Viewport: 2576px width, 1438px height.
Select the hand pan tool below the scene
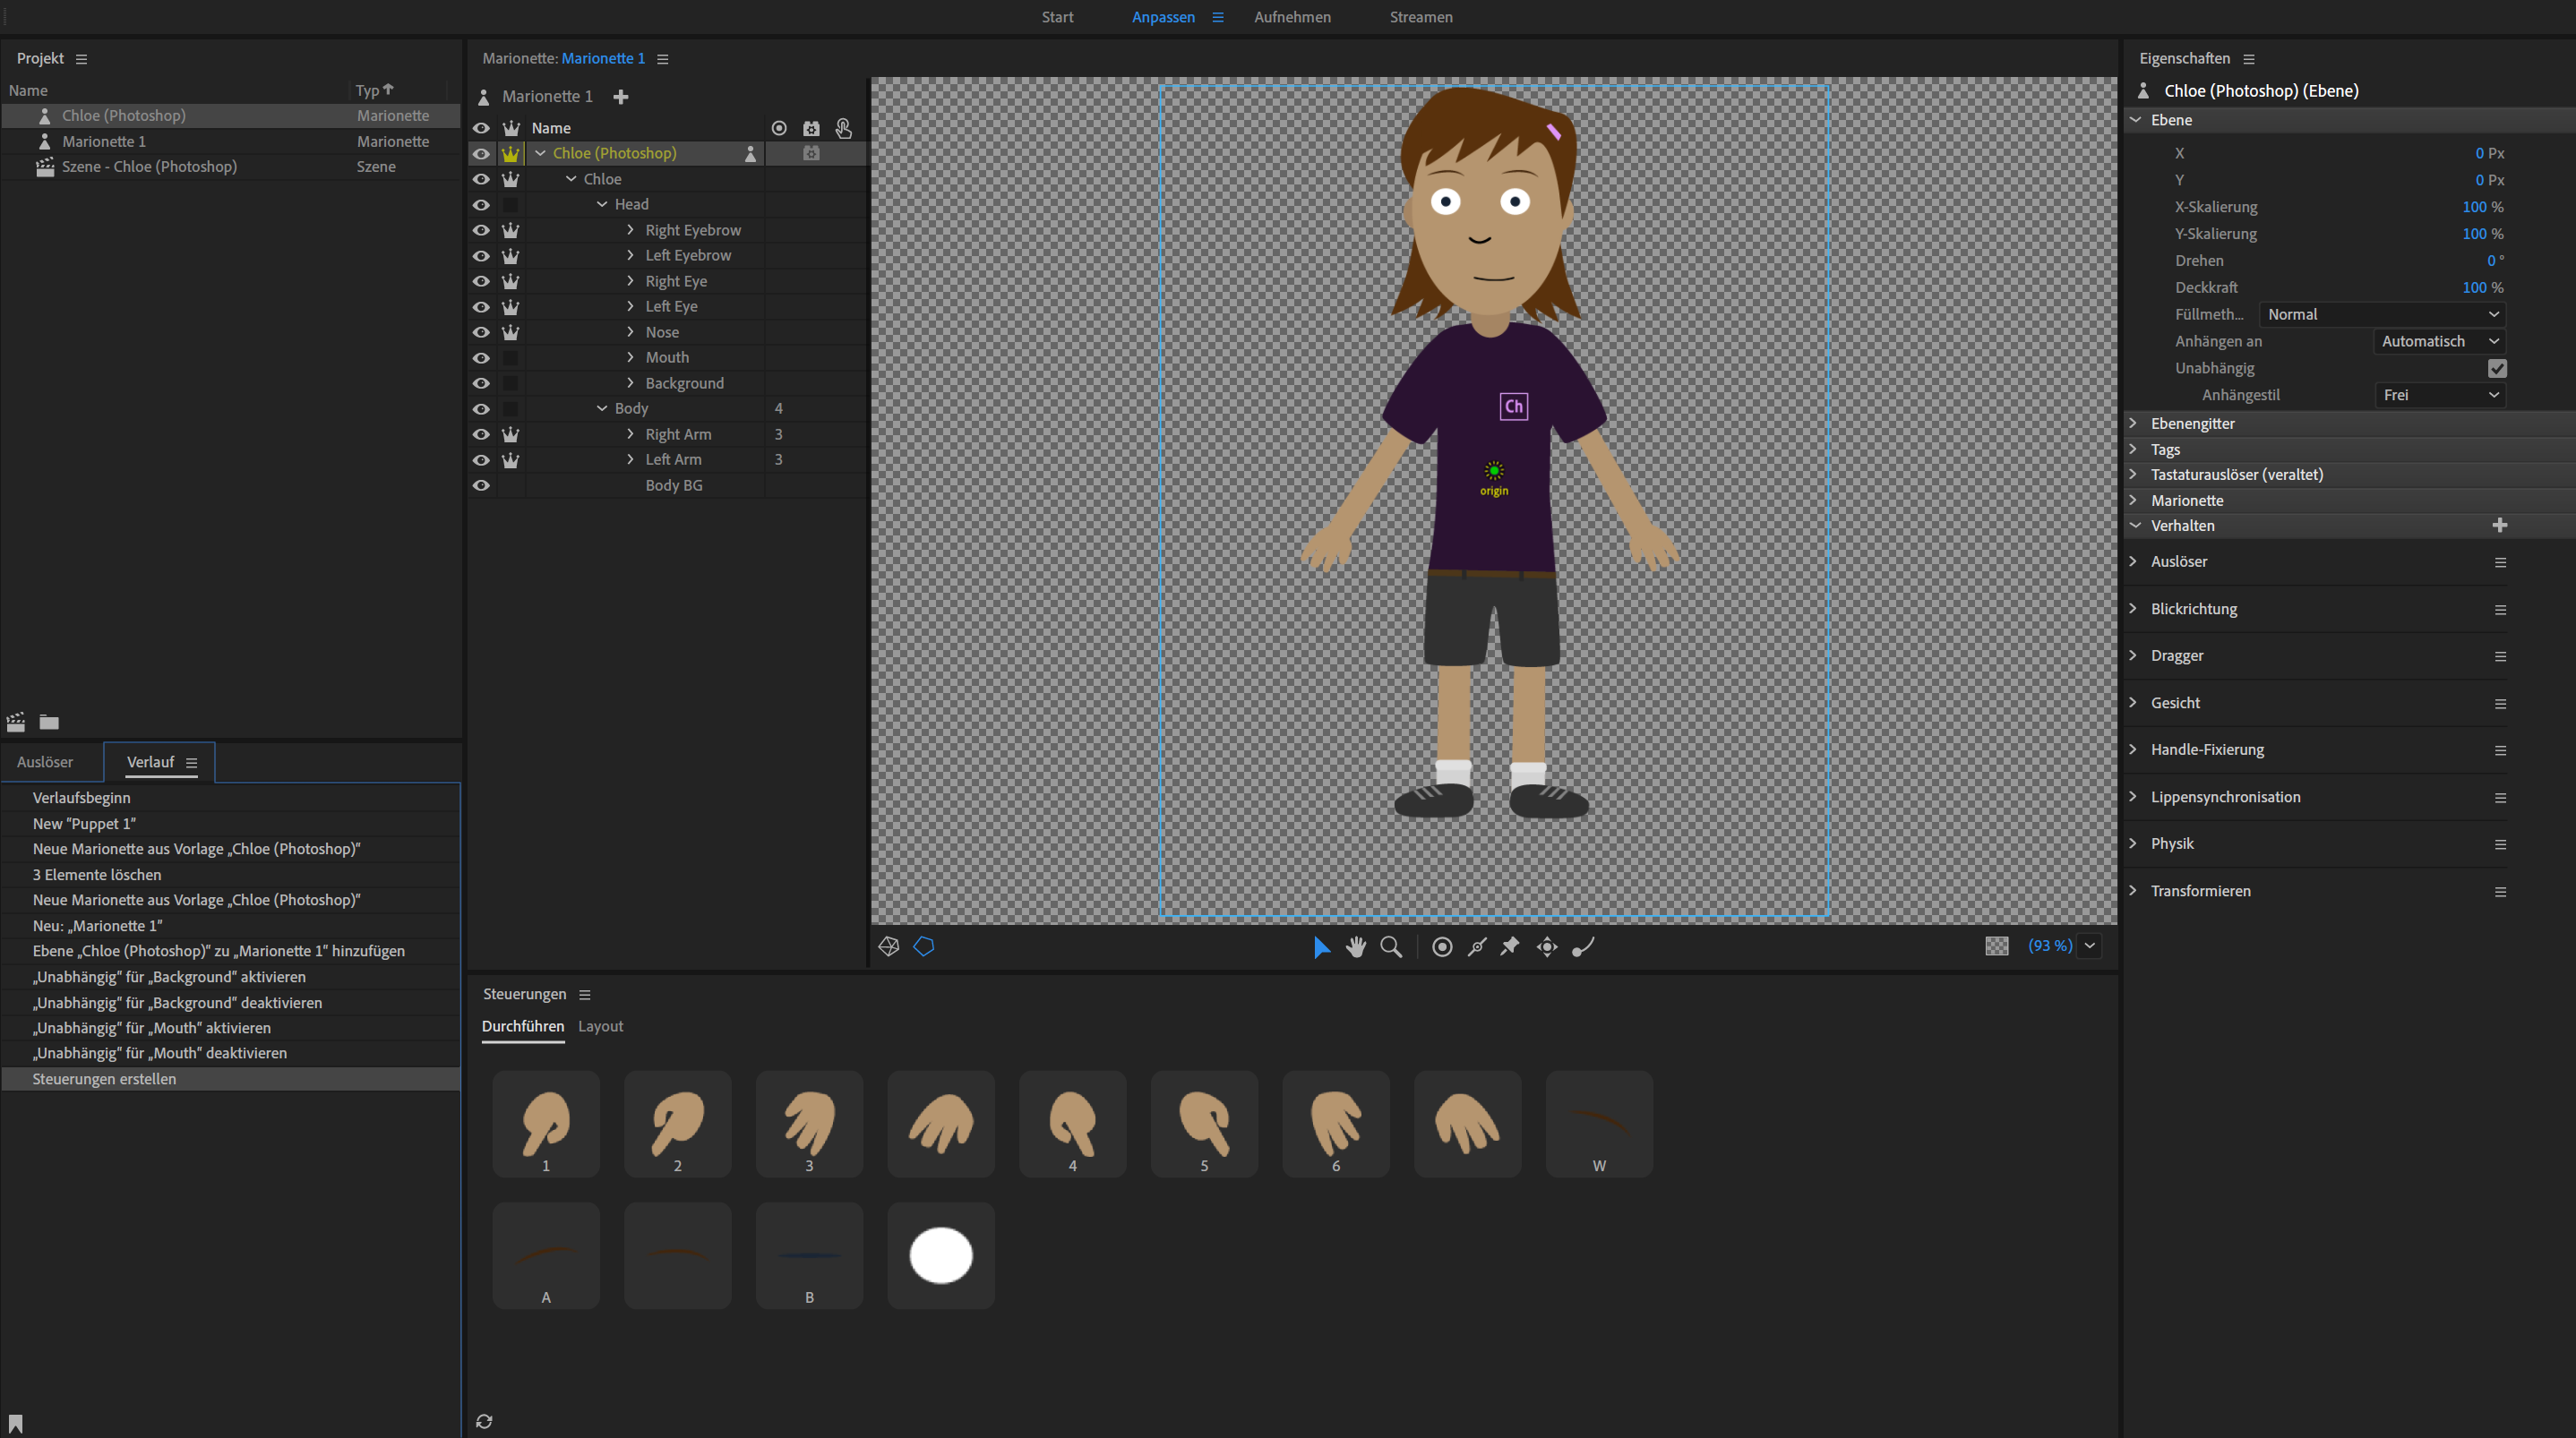(x=1356, y=947)
